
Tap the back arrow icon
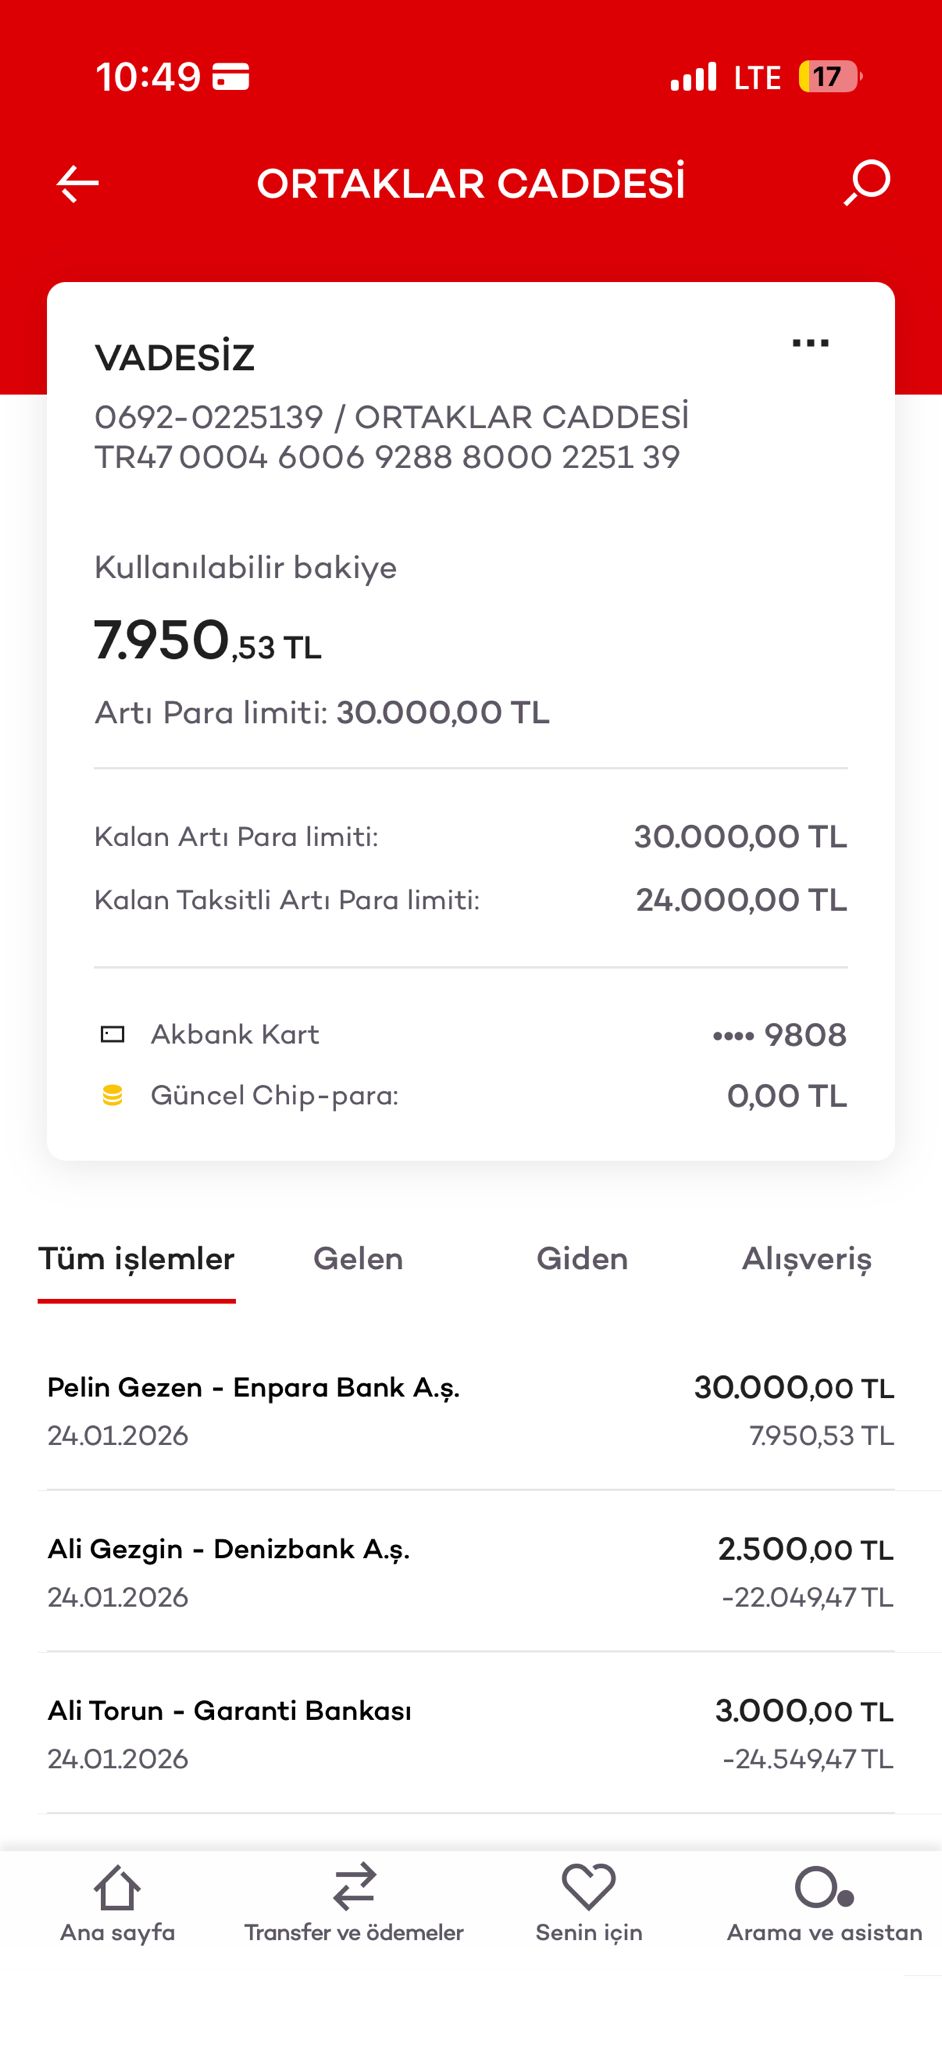pos(77,184)
